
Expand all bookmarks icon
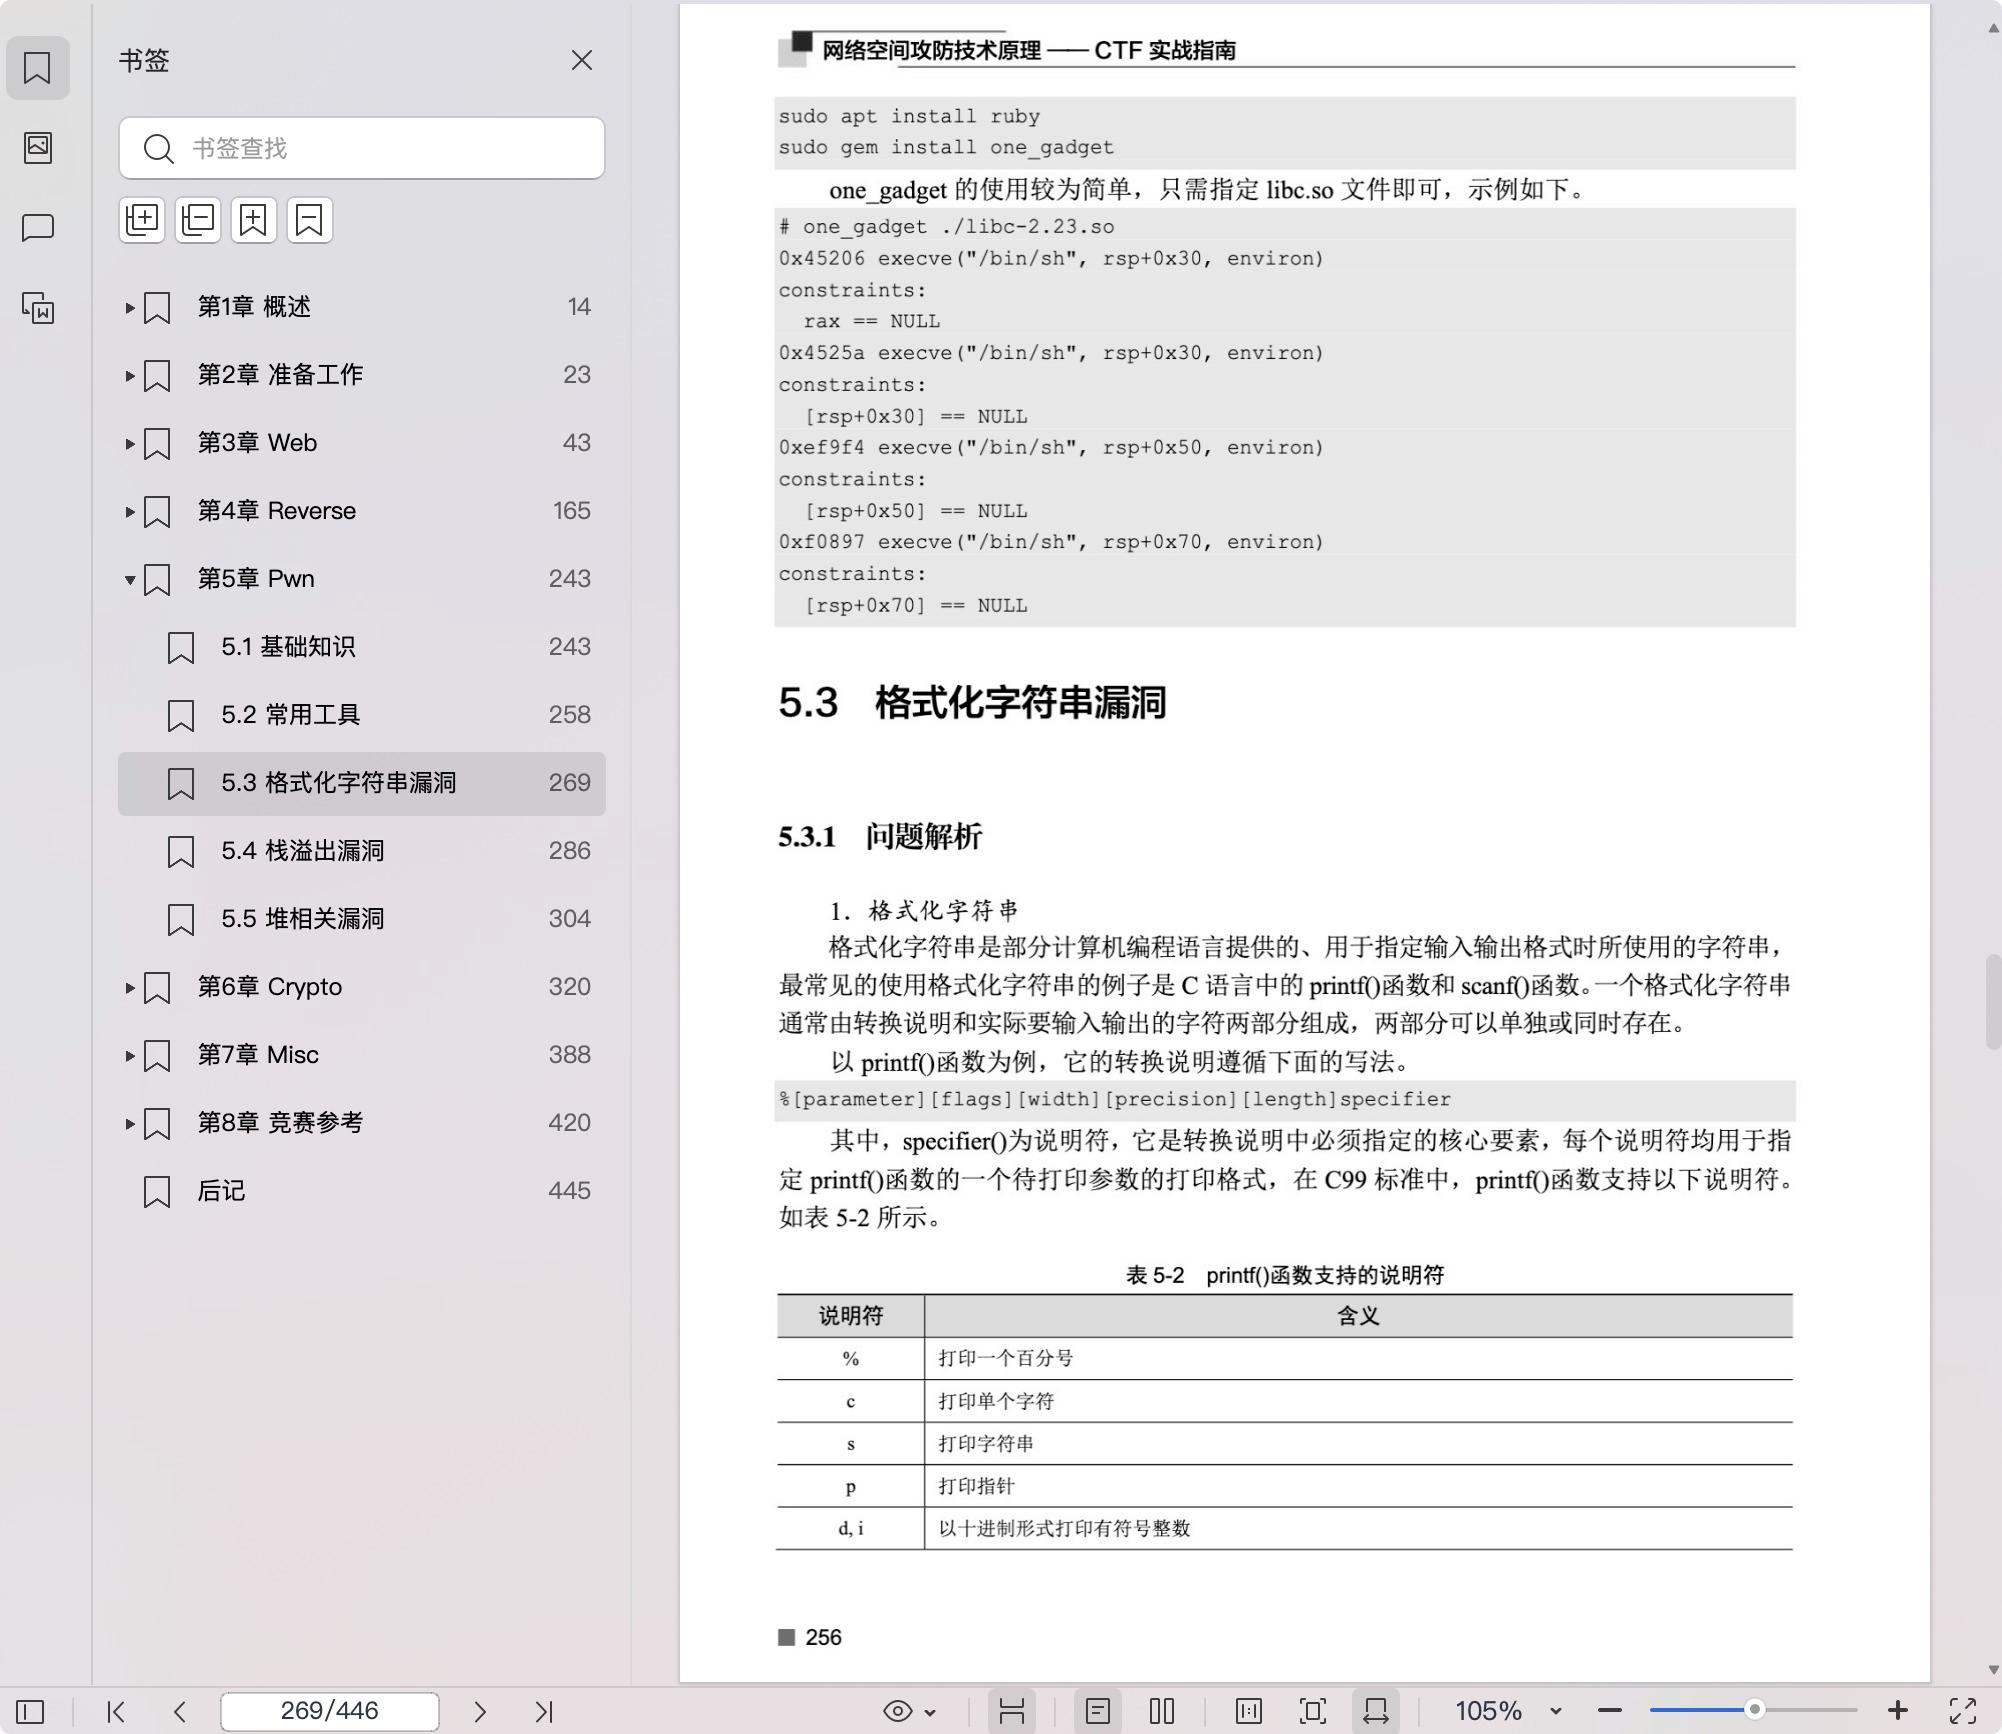click(142, 220)
